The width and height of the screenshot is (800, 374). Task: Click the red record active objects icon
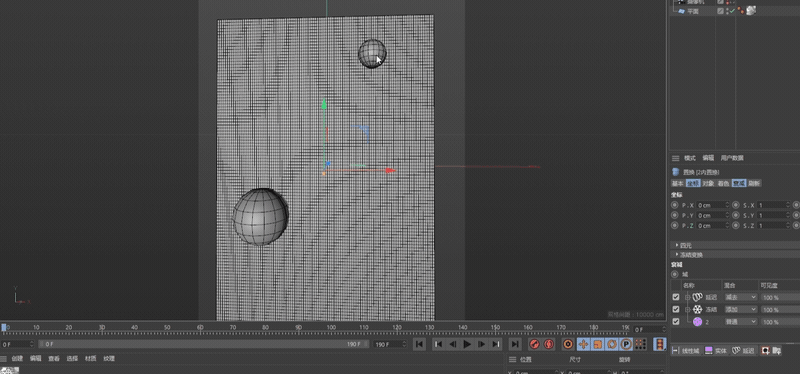coord(534,344)
